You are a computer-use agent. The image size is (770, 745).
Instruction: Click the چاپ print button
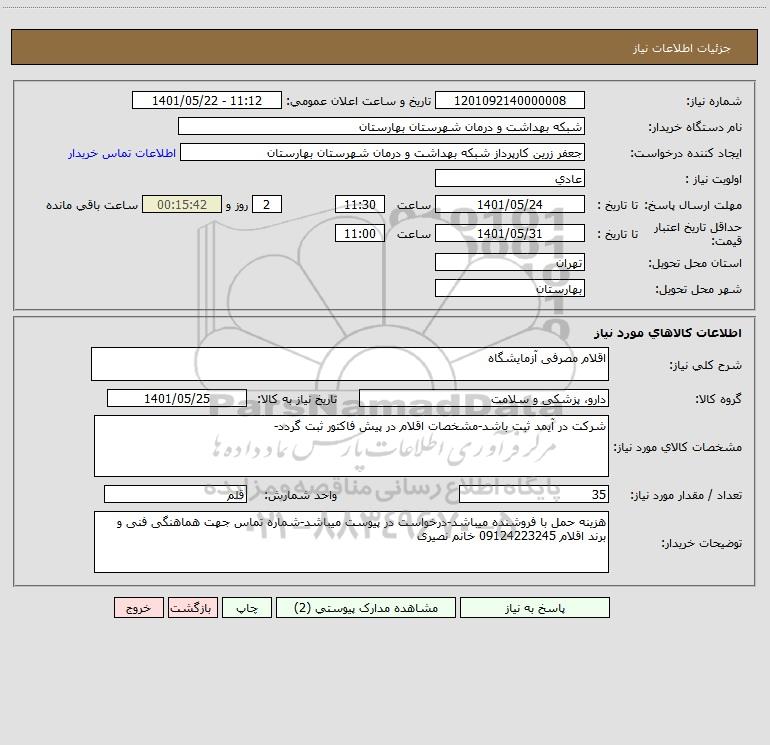(x=247, y=608)
